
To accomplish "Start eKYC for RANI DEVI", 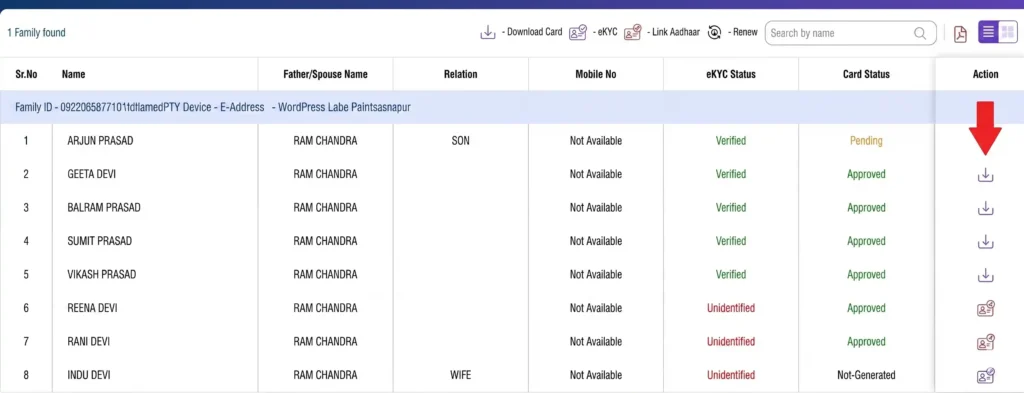I will (x=985, y=341).
